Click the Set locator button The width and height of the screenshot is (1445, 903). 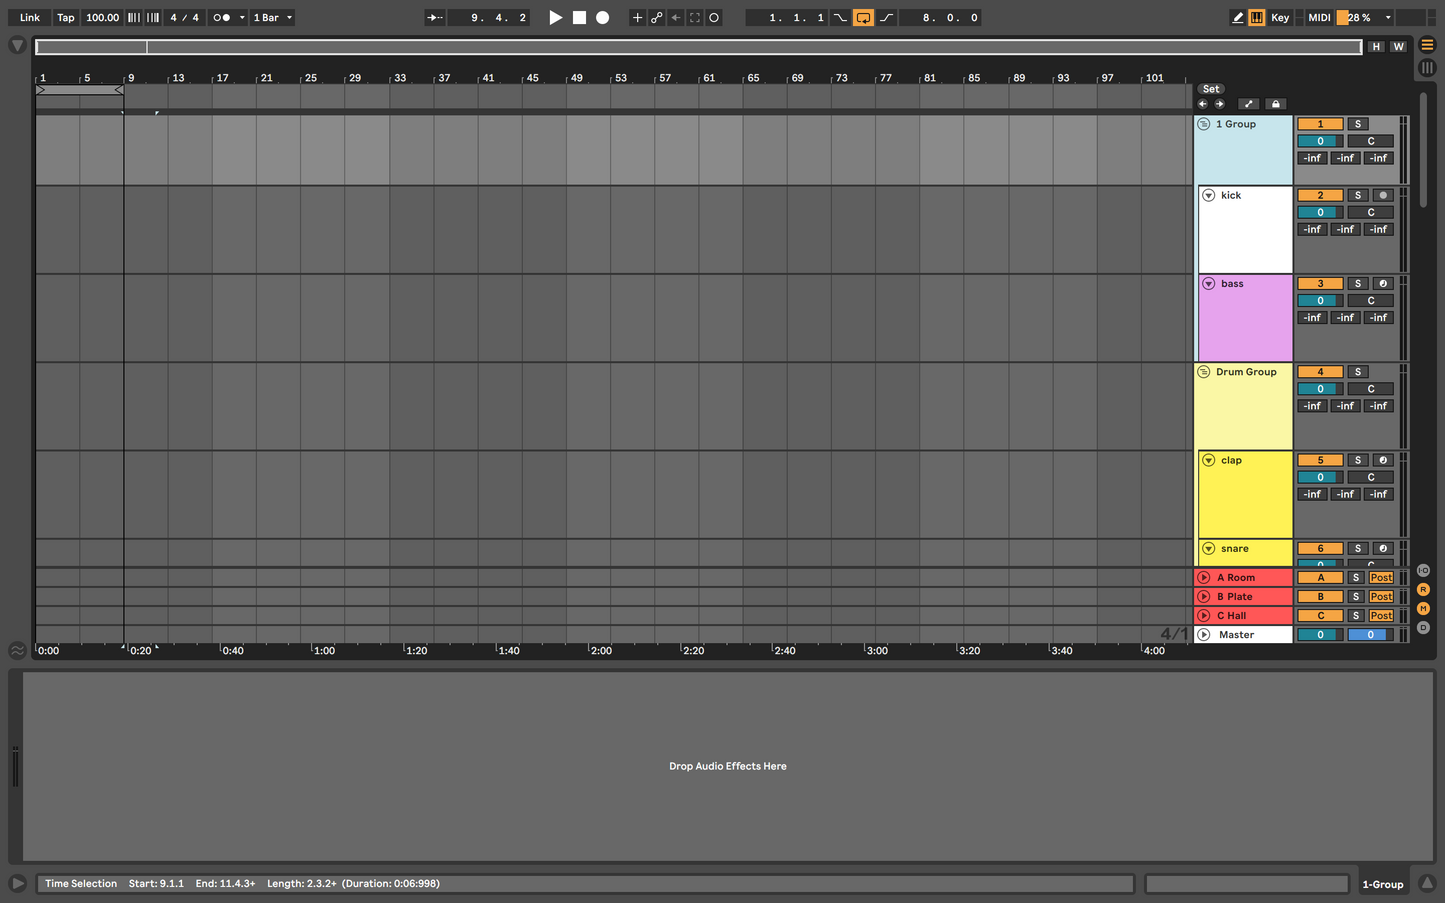tap(1211, 88)
